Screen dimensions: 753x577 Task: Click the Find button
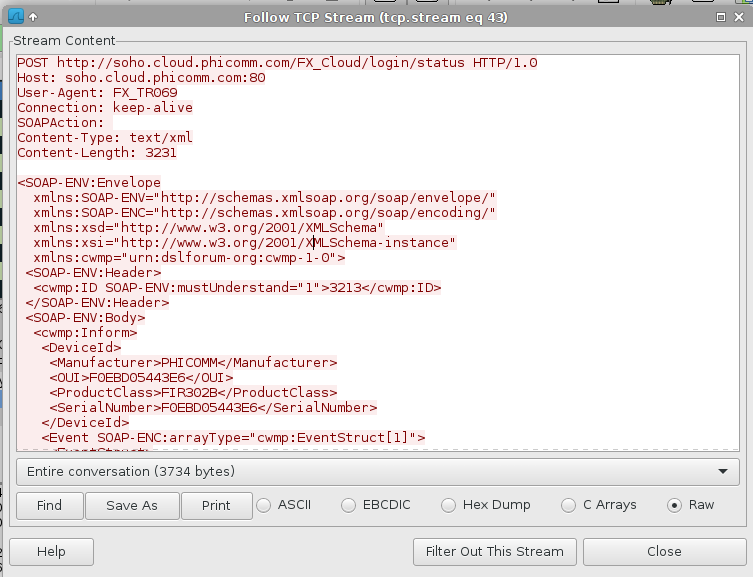[x=49, y=505]
